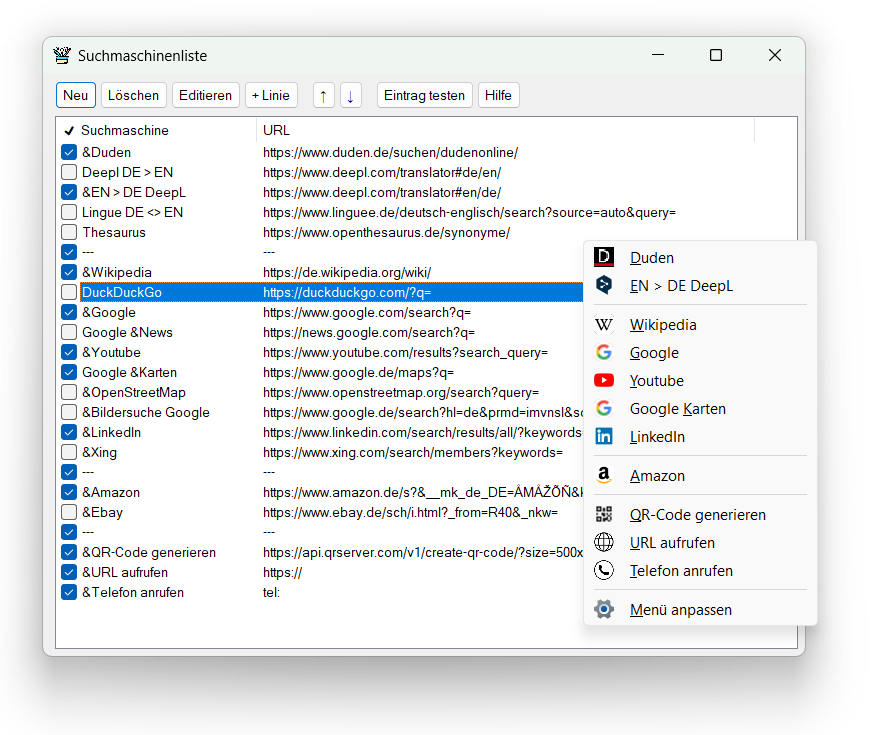This screenshot has height=735, width=877.
Task: Open Wikipedia from the popup menu
Action: [700, 324]
